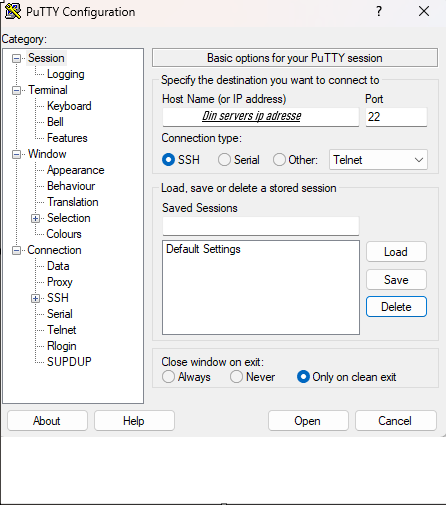
Task: Click the Cancel button
Action: (395, 421)
